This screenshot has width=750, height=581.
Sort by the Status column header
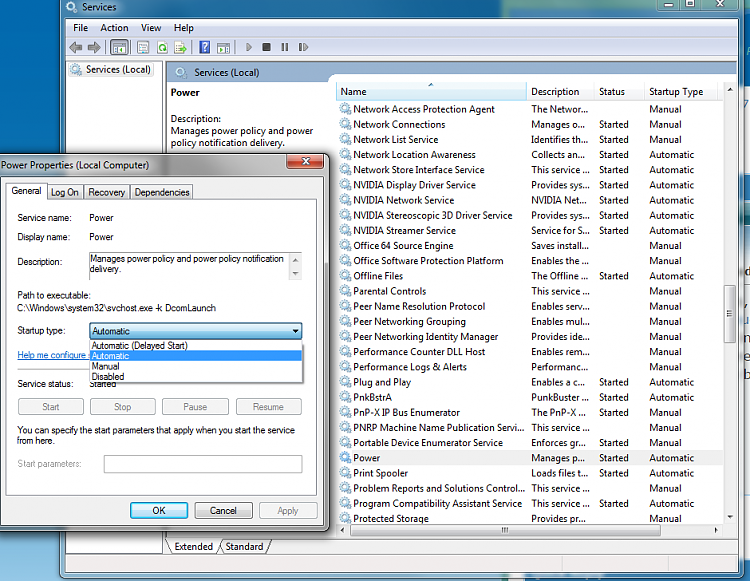pyautogui.click(x=619, y=91)
